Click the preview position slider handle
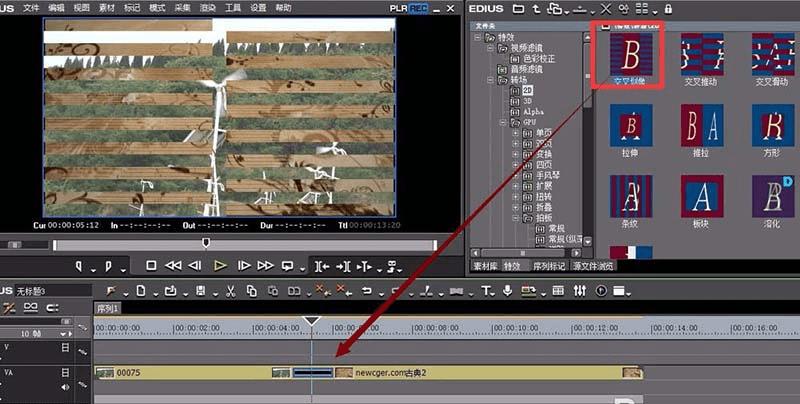The width and height of the screenshot is (800, 404). (x=206, y=243)
